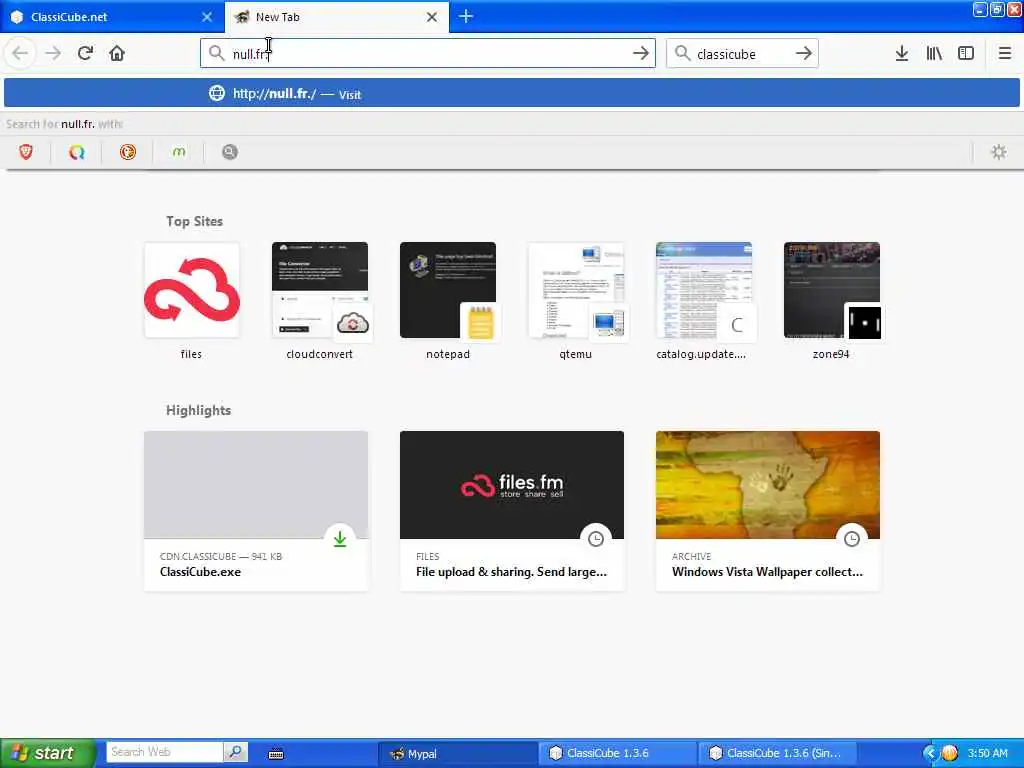Click the taskbar search magnifier button
Viewport: 1024px width, 768px height.
tap(236, 752)
